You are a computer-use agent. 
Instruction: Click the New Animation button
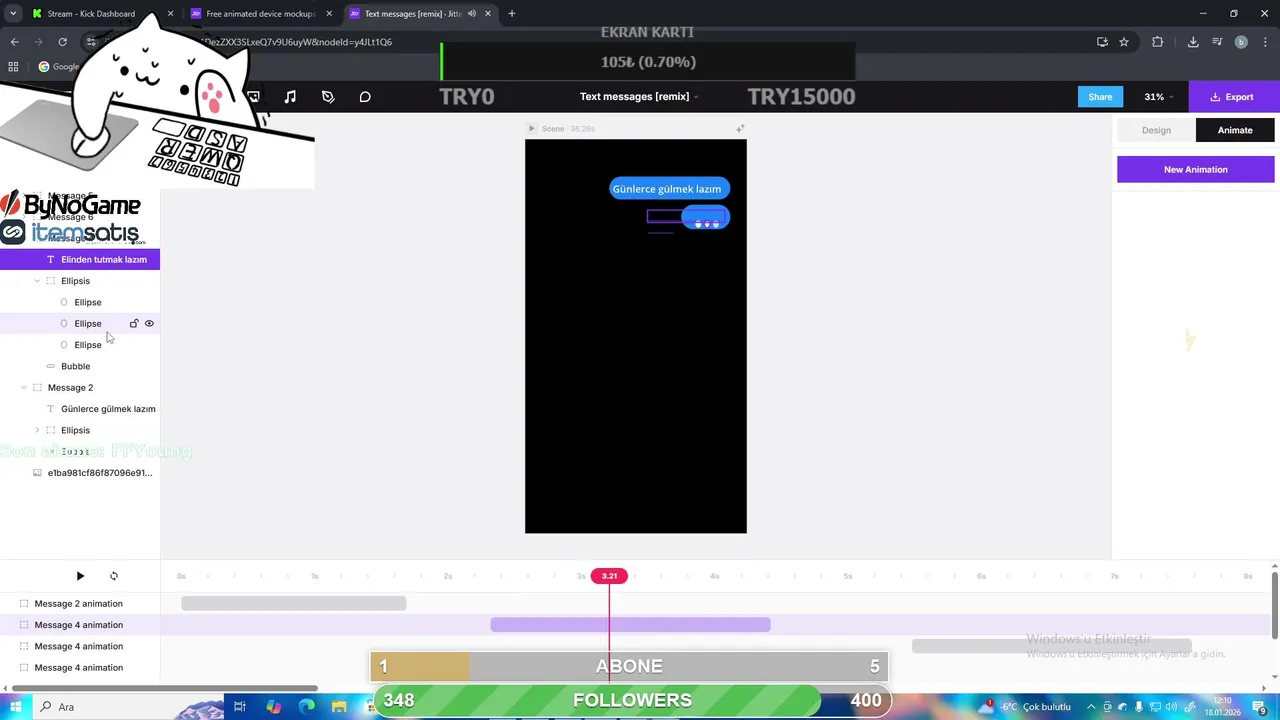click(x=1195, y=170)
